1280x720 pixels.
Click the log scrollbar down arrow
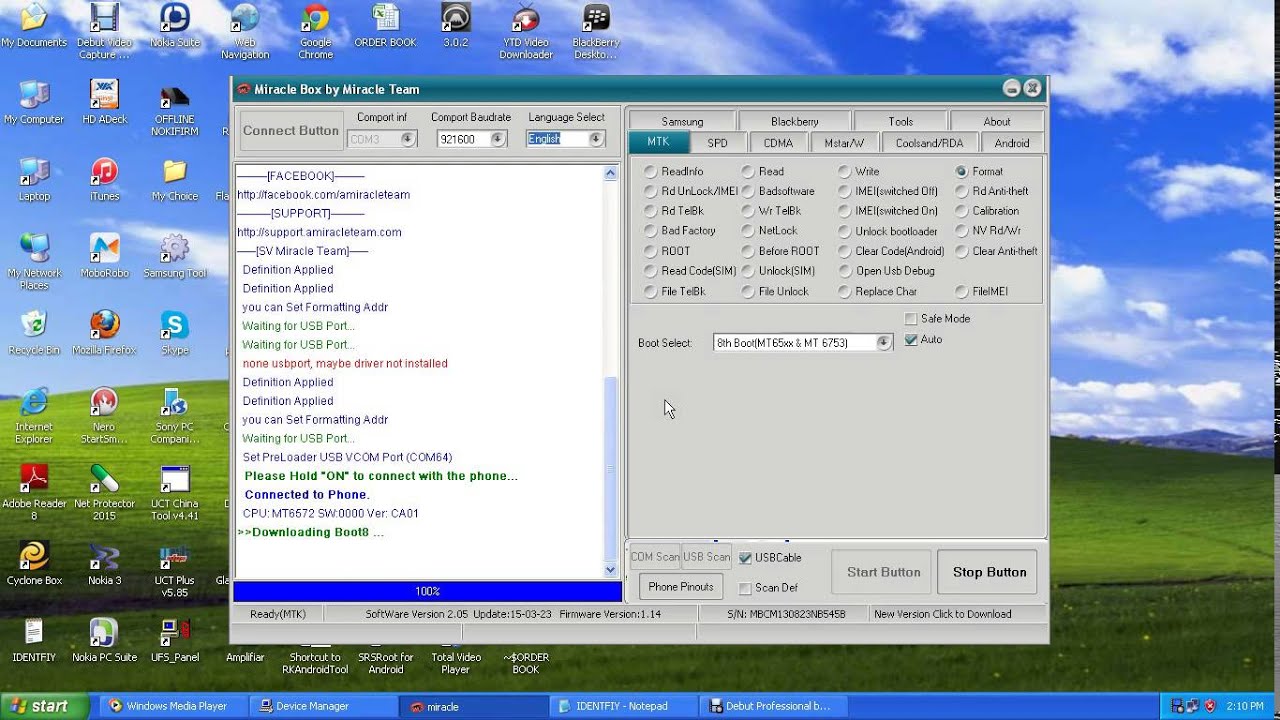[611, 570]
